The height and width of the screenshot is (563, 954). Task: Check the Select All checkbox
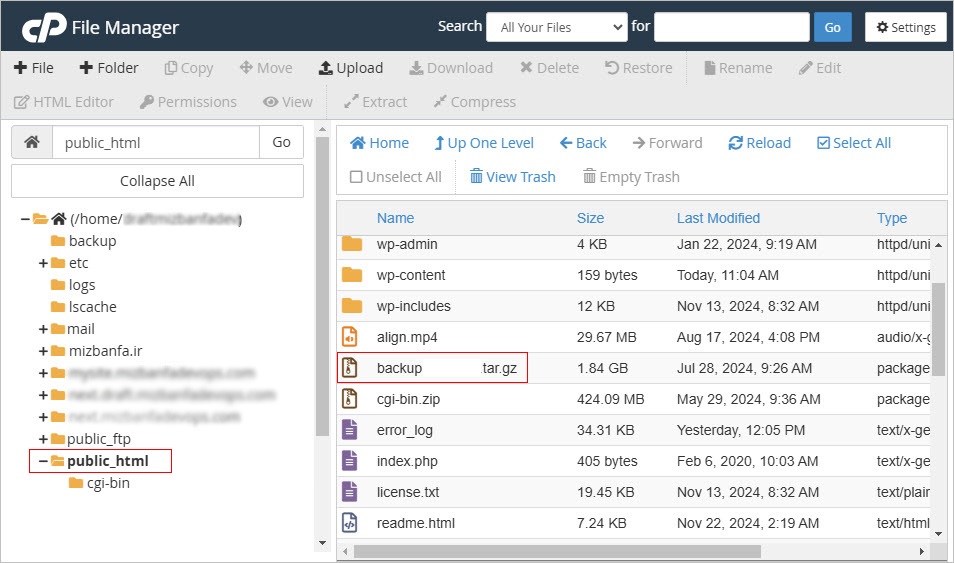click(823, 143)
